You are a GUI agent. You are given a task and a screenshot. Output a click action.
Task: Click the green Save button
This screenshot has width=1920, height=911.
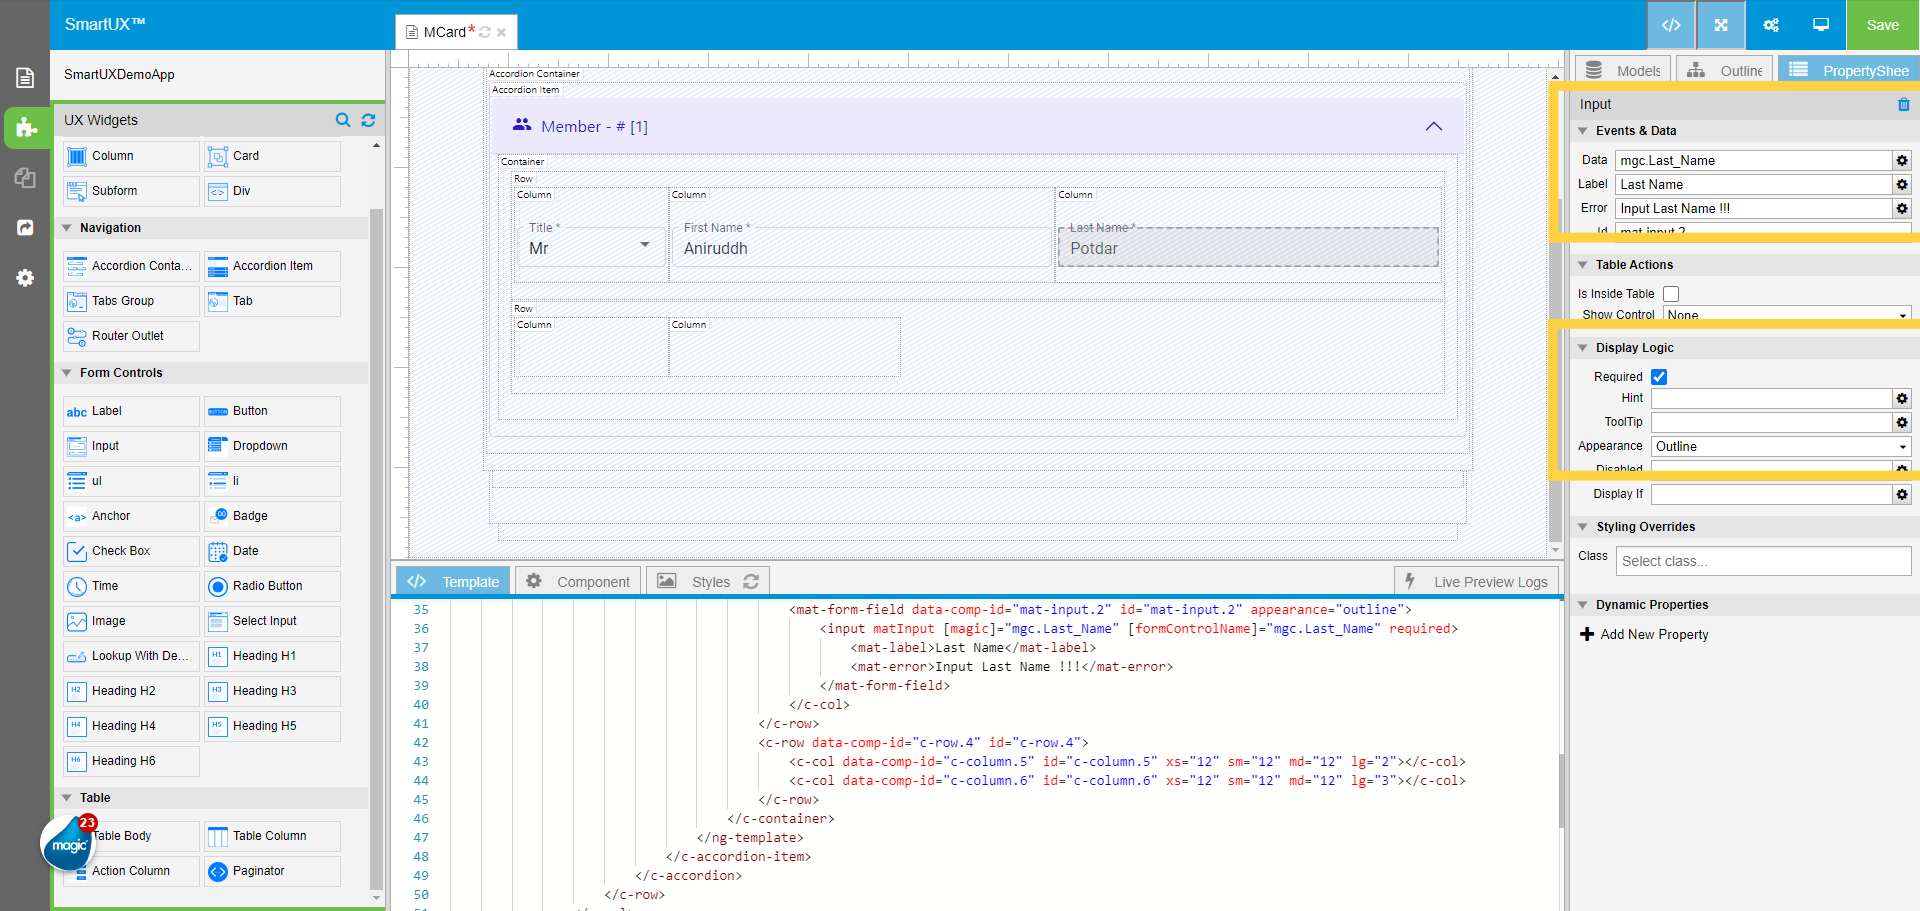(x=1882, y=25)
